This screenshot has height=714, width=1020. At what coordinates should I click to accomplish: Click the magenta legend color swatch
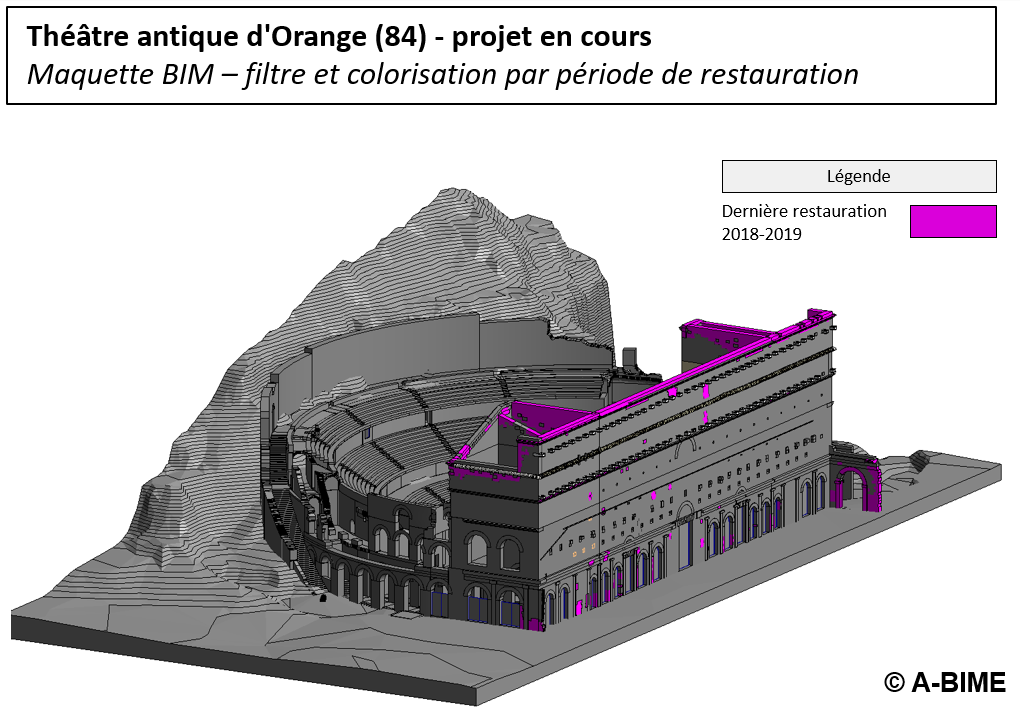click(x=952, y=221)
